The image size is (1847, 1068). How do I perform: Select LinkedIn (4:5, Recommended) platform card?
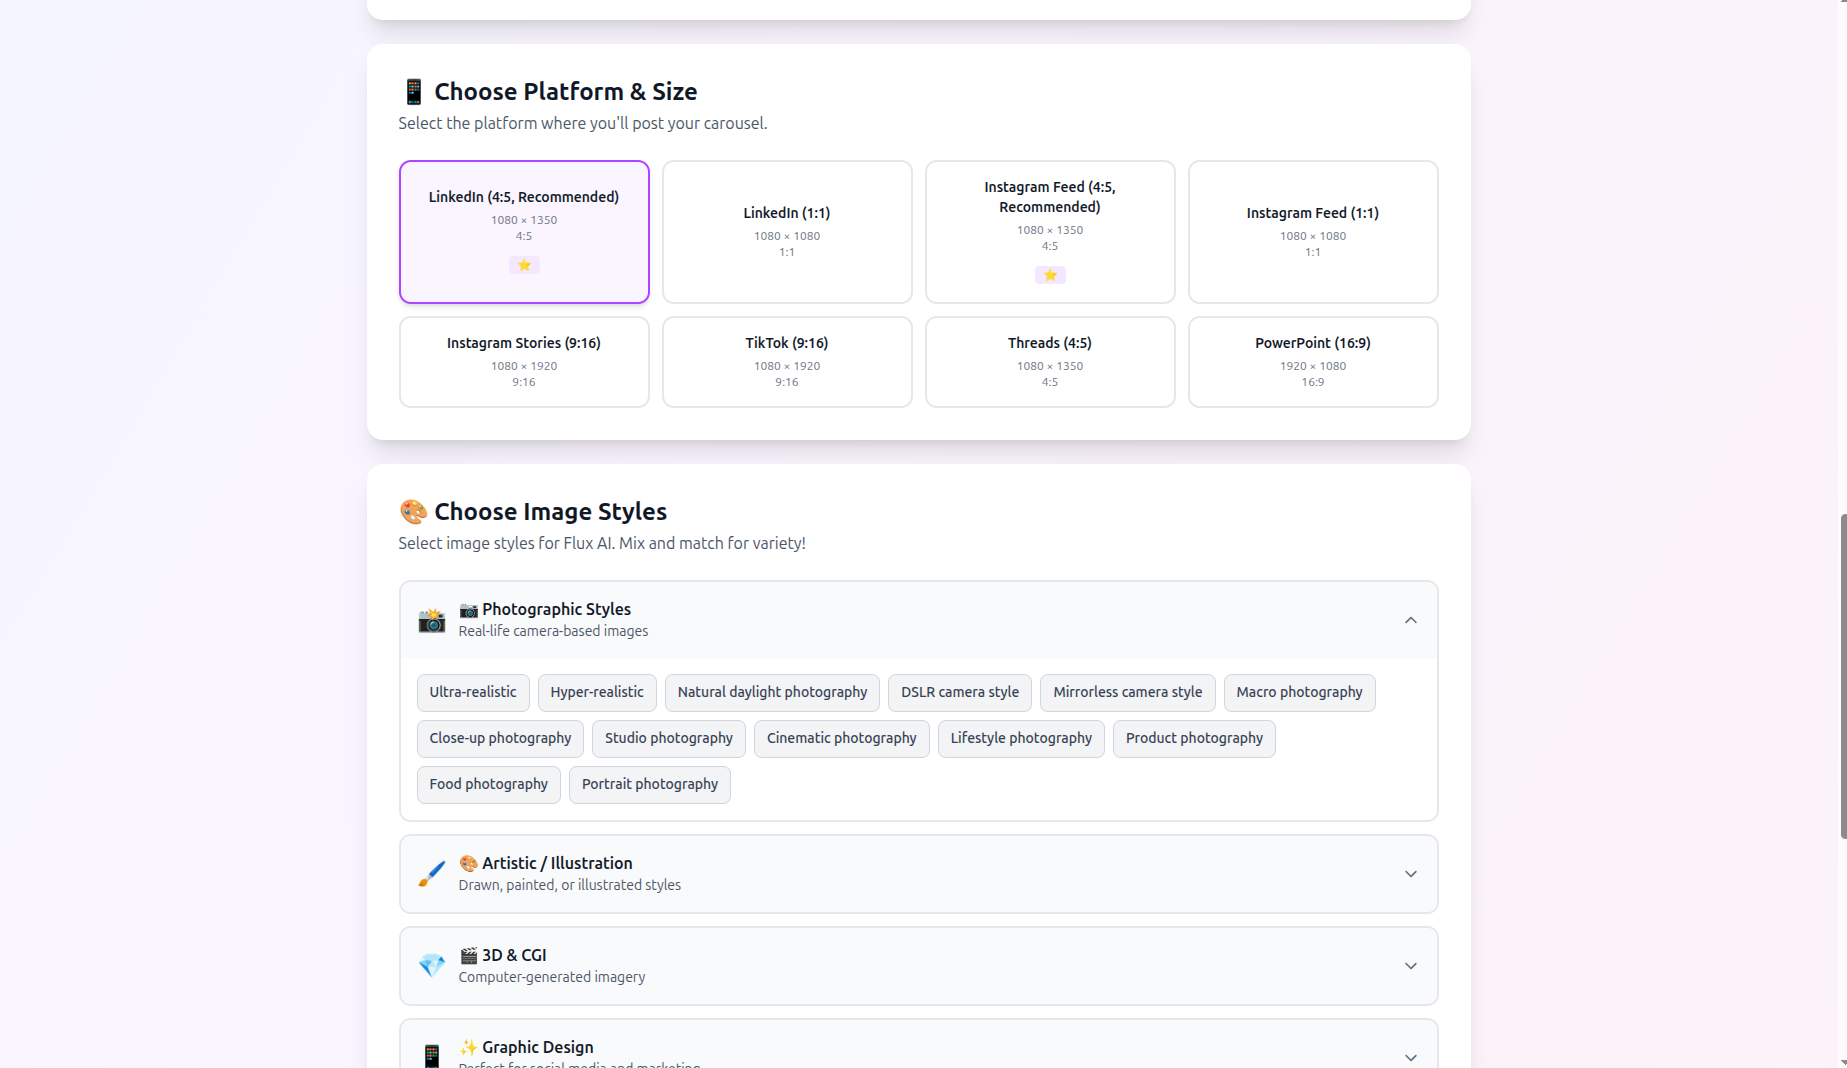pyautogui.click(x=524, y=232)
